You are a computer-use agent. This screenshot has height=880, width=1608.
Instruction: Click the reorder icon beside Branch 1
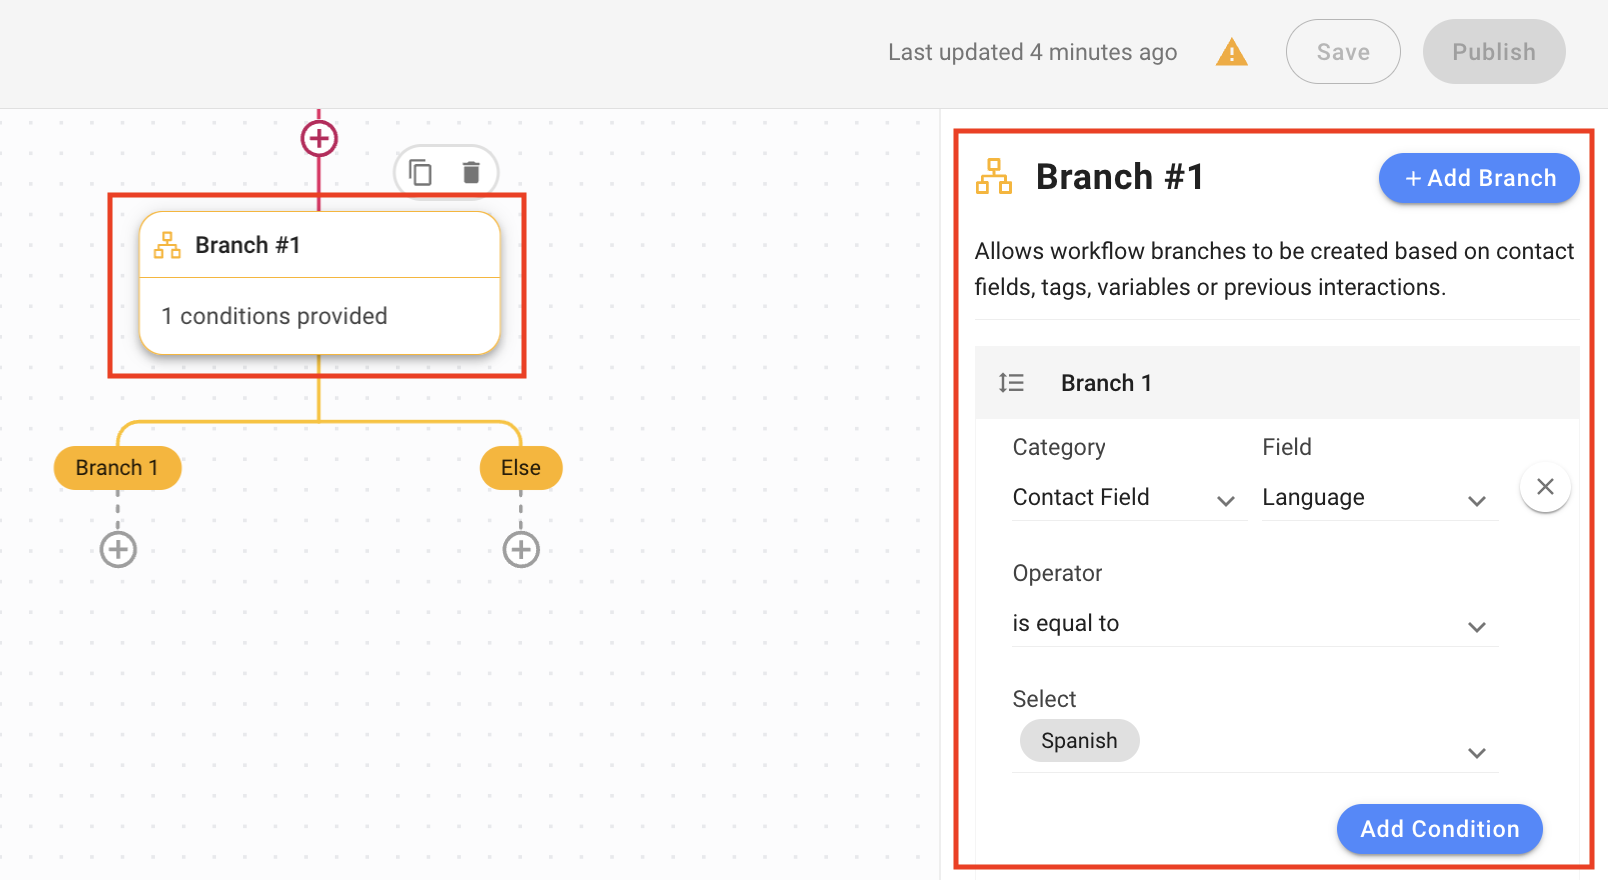(x=1011, y=383)
